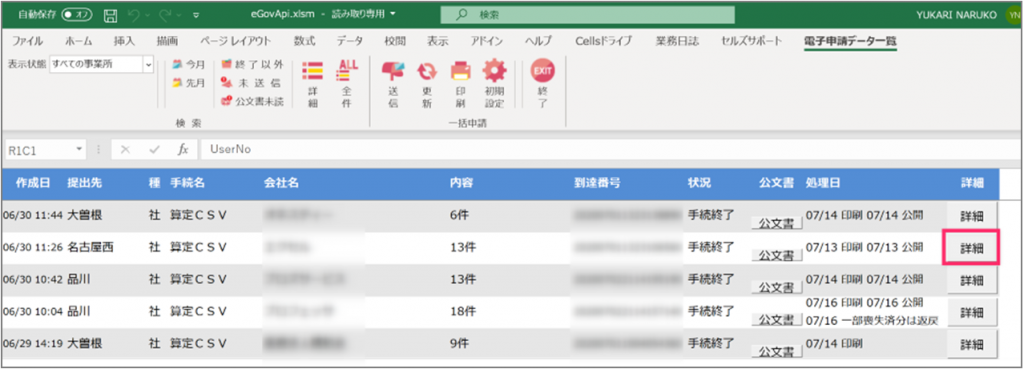Filter by 先月 in search group
Screen dimensions: 1024x369
pyautogui.click(x=189, y=83)
